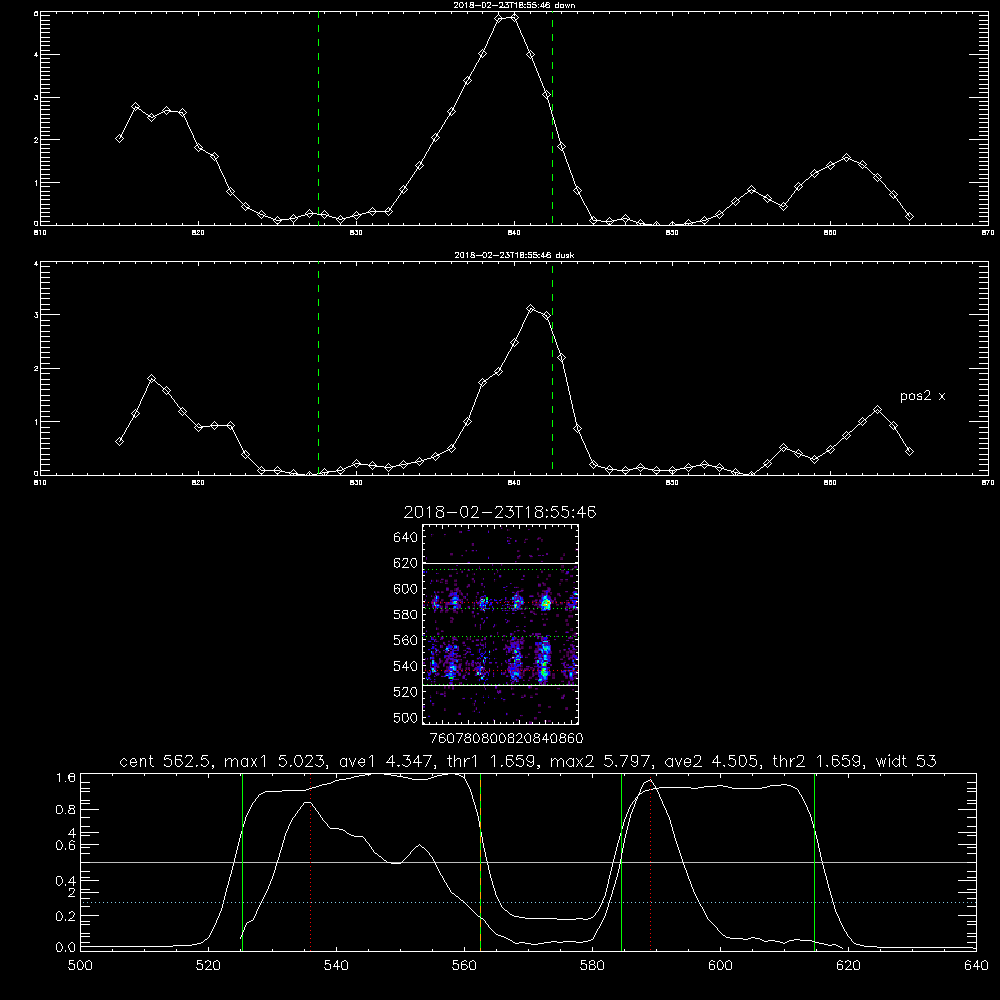The image size is (1000, 1000).
Task: Click the 'widt 53' value
Action: pyautogui.click(x=906, y=761)
